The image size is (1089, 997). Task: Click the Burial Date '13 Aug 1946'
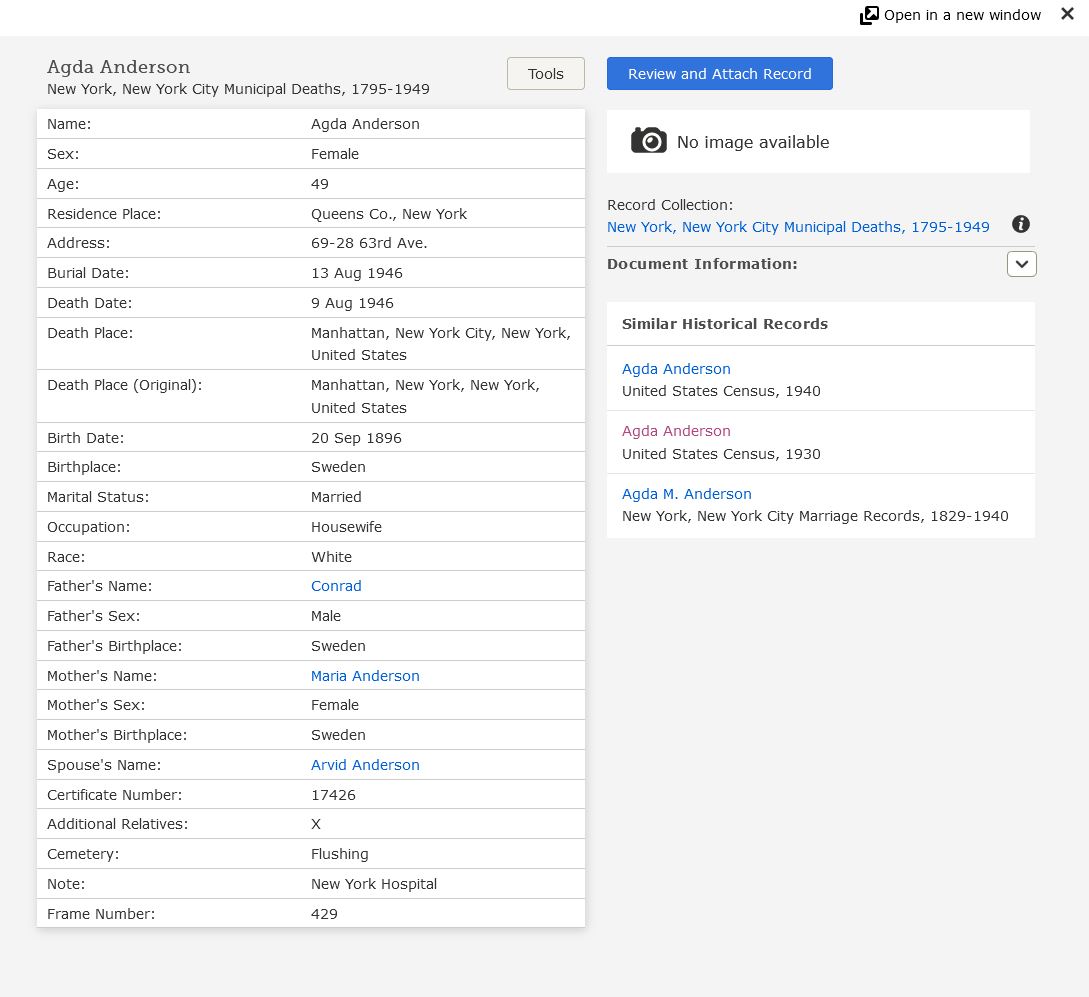pyautogui.click(x=357, y=273)
